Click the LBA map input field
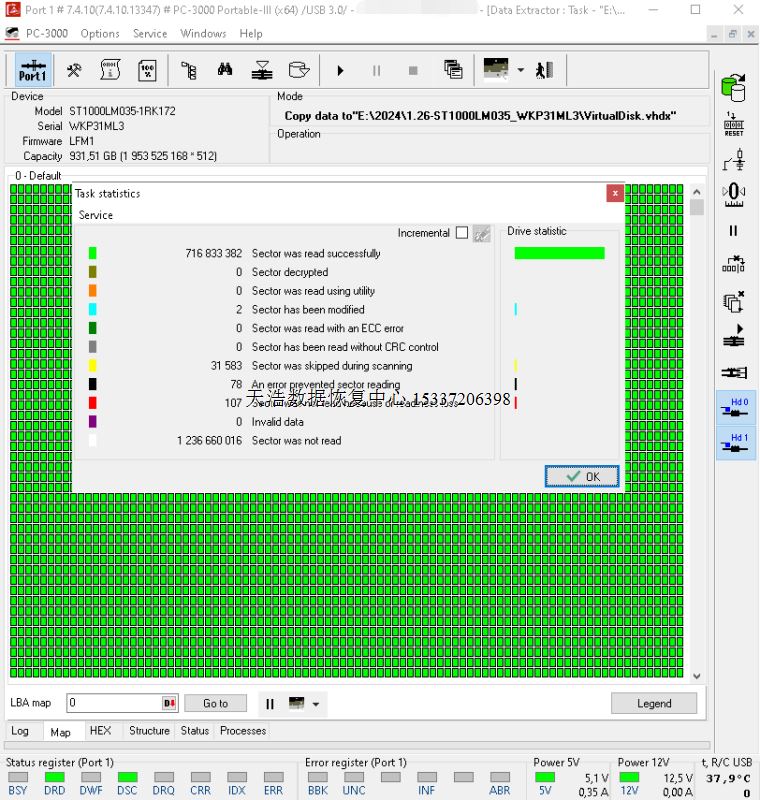The image size is (760, 800). tap(113, 703)
